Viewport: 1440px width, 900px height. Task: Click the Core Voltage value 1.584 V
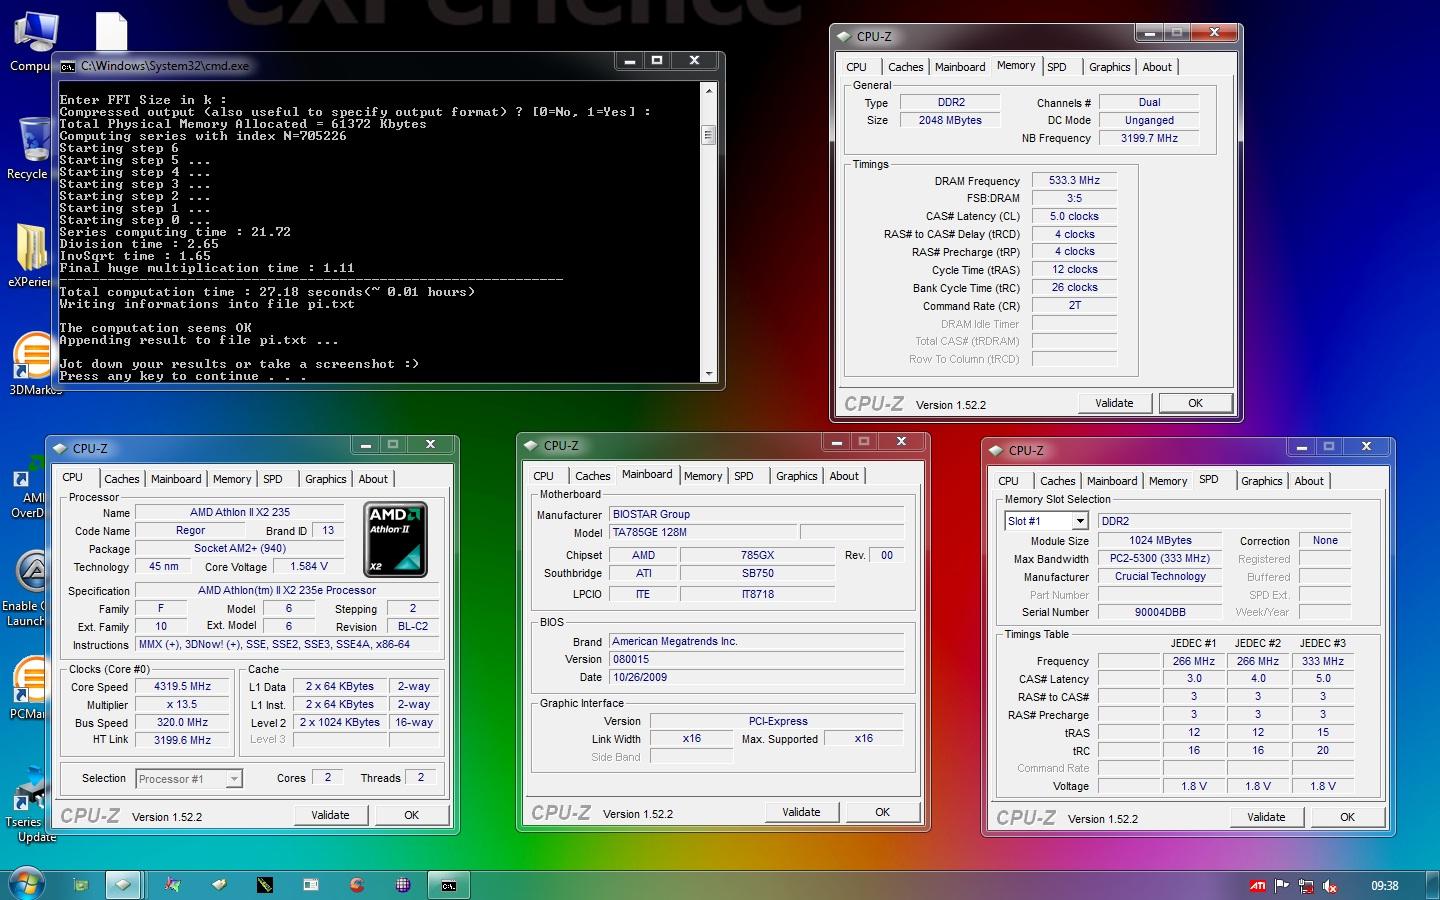[309, 567]
